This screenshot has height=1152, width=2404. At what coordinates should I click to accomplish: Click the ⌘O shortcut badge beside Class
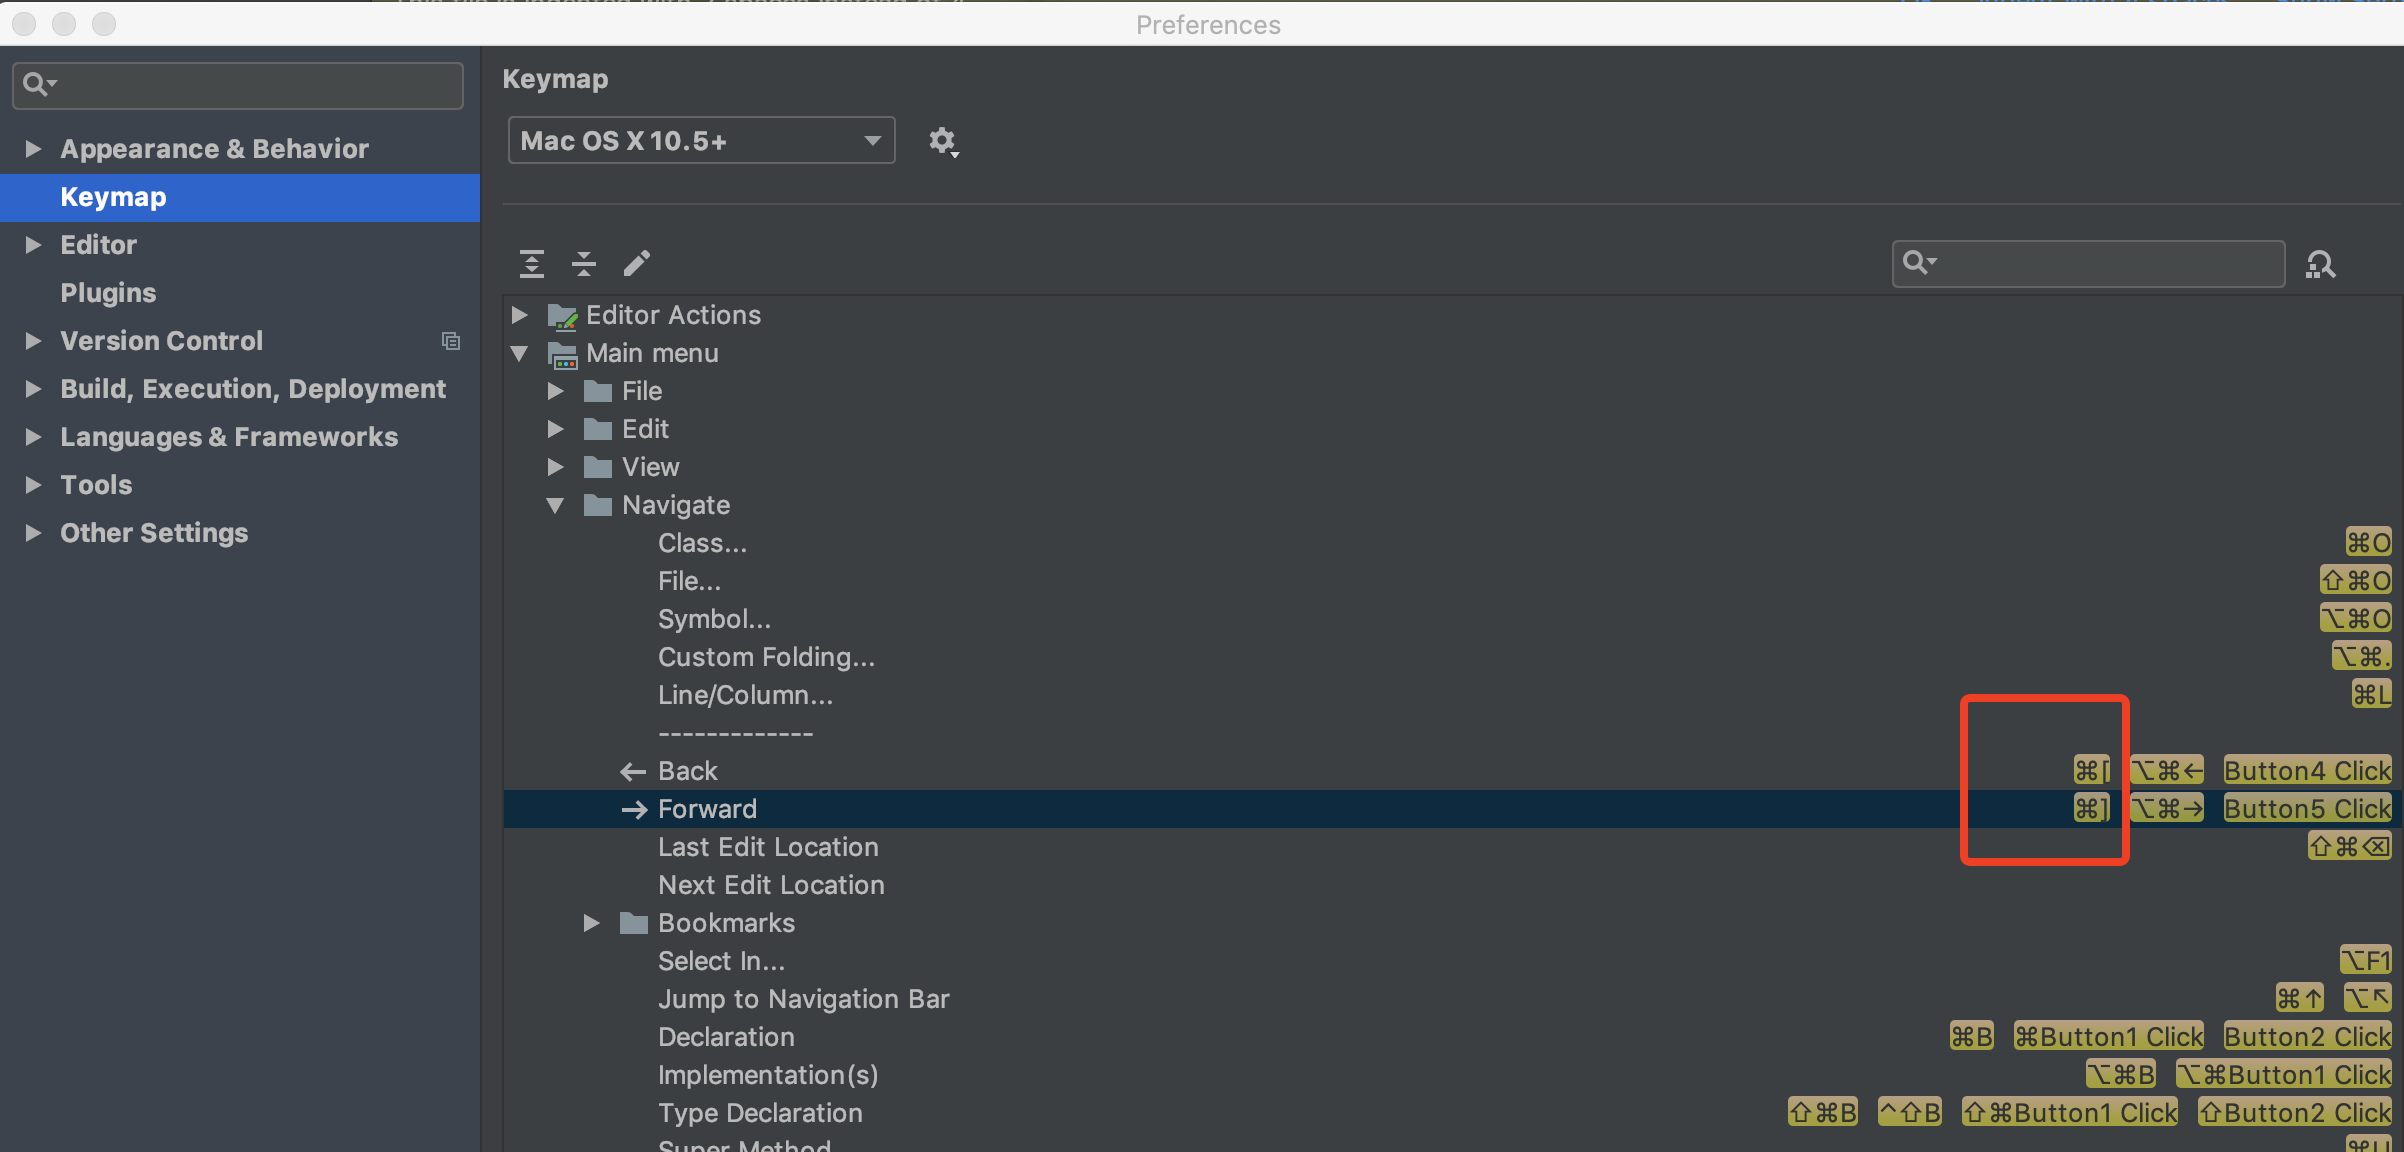click(2368, 543)
